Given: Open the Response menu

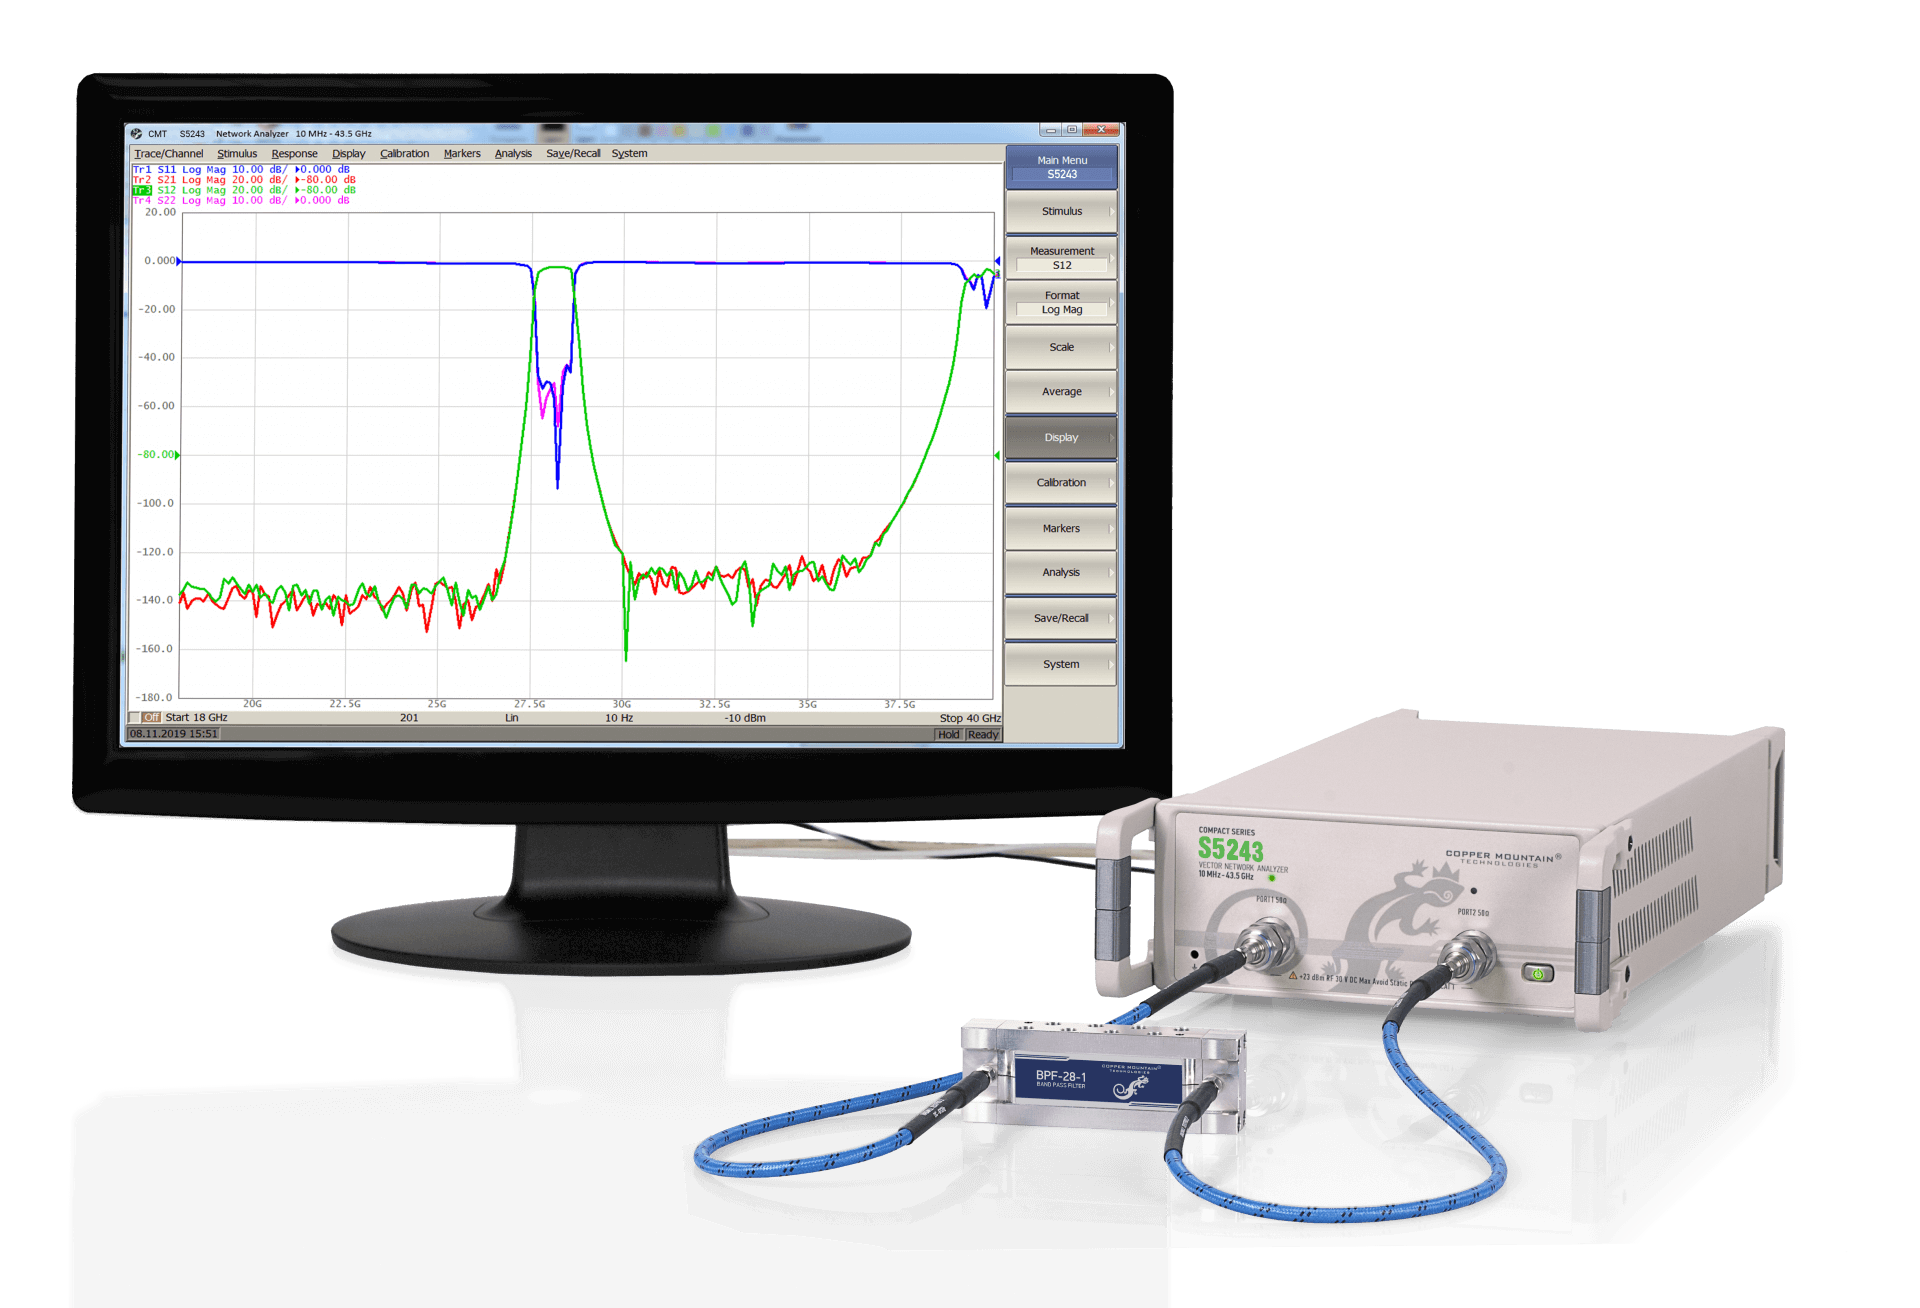Looking at the screenshot, I should pos(294,154).
